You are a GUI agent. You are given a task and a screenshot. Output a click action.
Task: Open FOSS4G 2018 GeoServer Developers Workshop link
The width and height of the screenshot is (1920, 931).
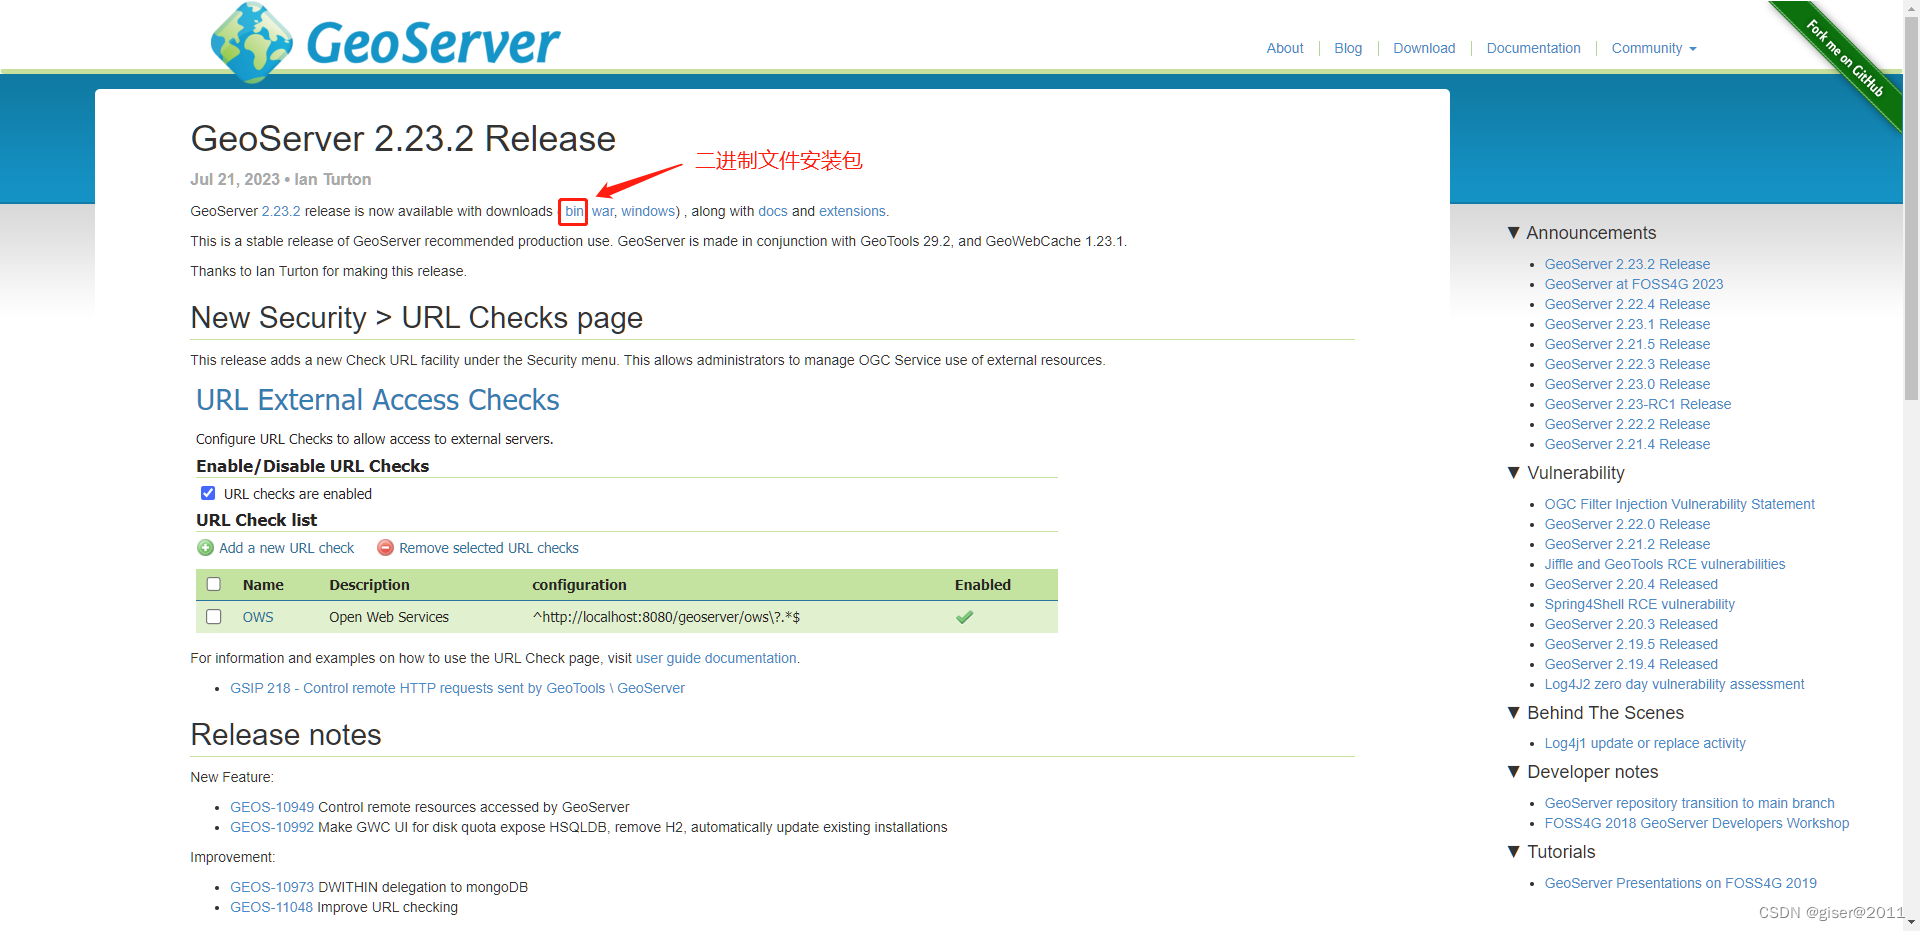[x=1697, y=823]
